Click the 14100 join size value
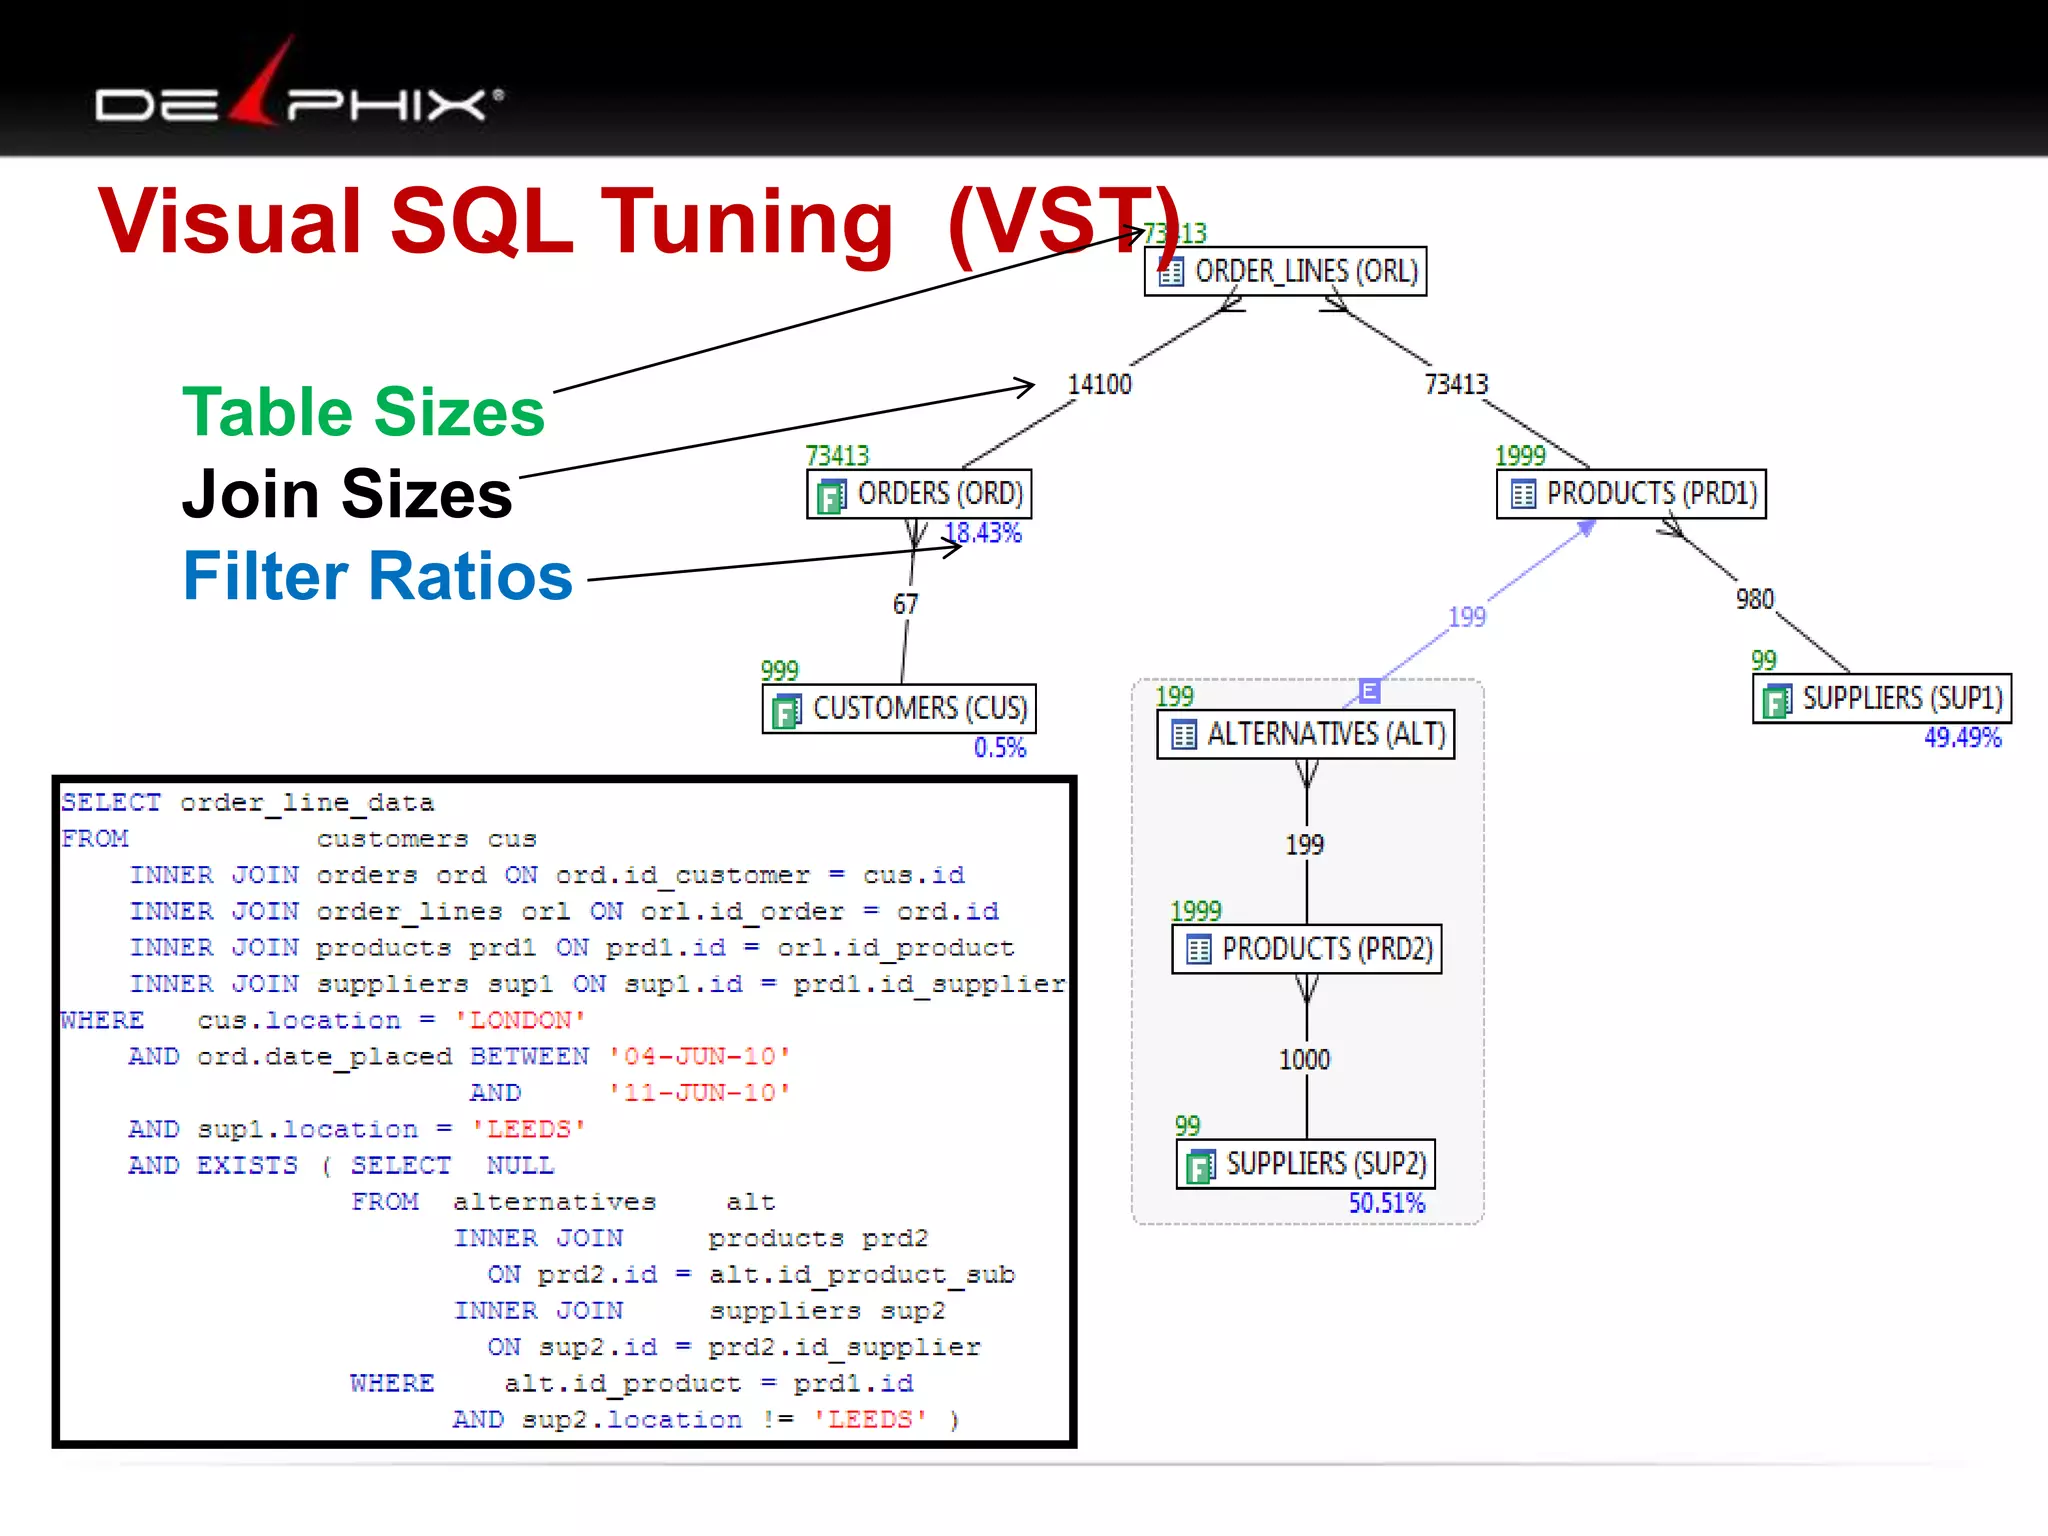2048x1536 pixels. [1099, 385]
